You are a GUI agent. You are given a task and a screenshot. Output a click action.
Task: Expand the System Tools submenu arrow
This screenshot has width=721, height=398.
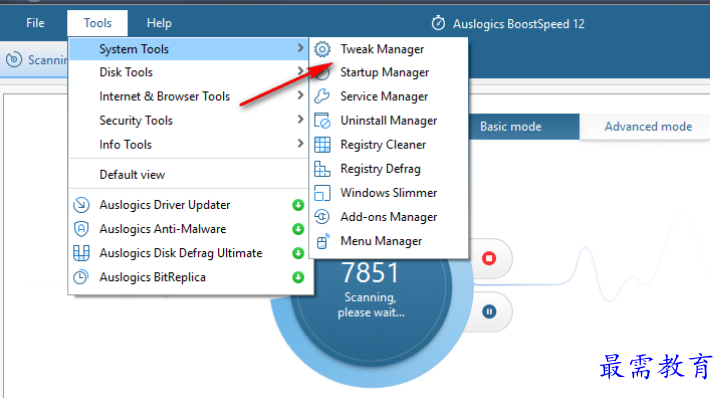(x=300, y=48)
